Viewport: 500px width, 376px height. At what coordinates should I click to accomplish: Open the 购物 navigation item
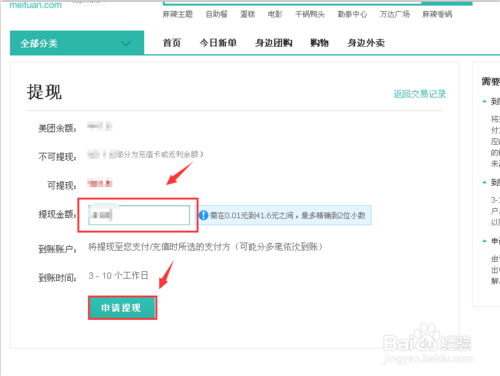(319, 43)
